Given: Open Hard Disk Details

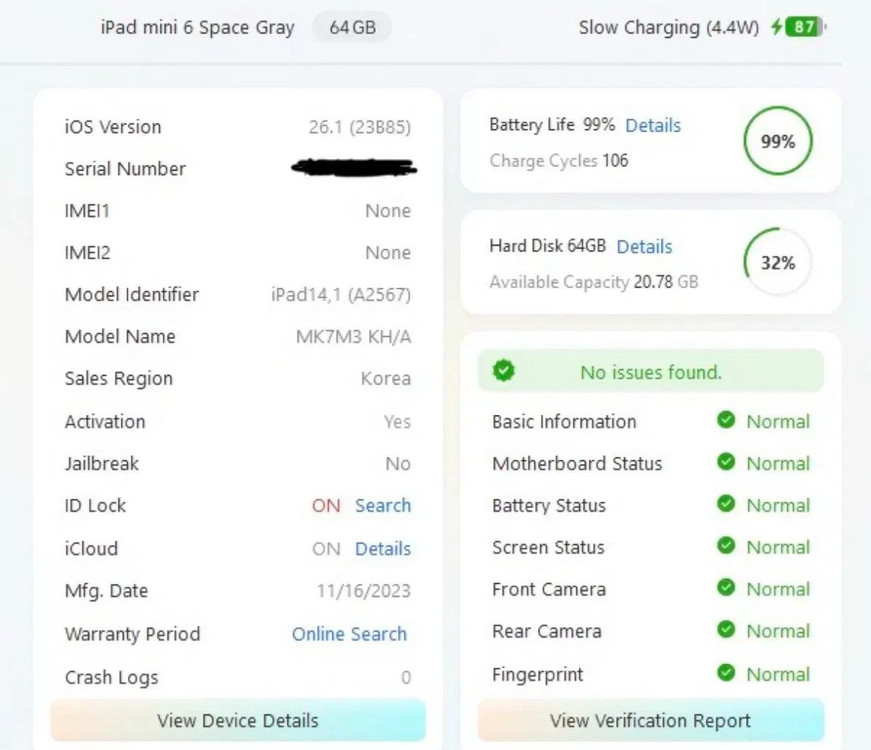Looking at the screenshot, I should 644,246.
